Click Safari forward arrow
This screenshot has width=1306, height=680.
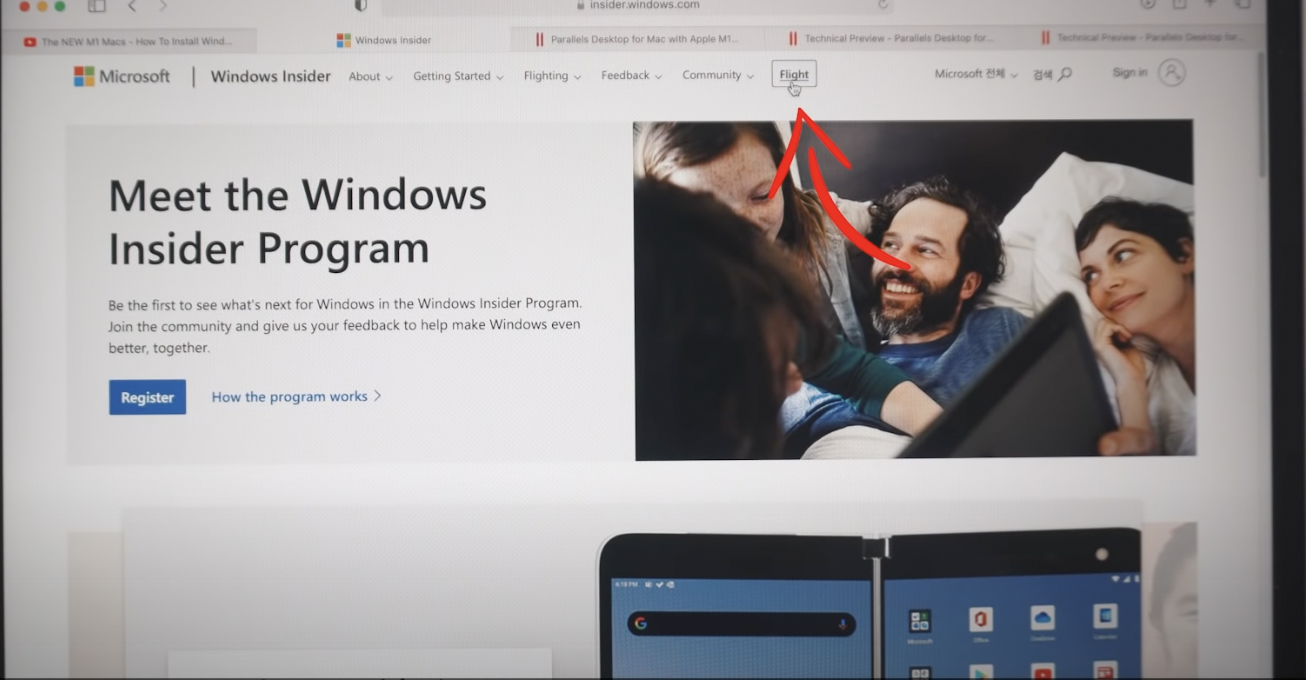163,5
